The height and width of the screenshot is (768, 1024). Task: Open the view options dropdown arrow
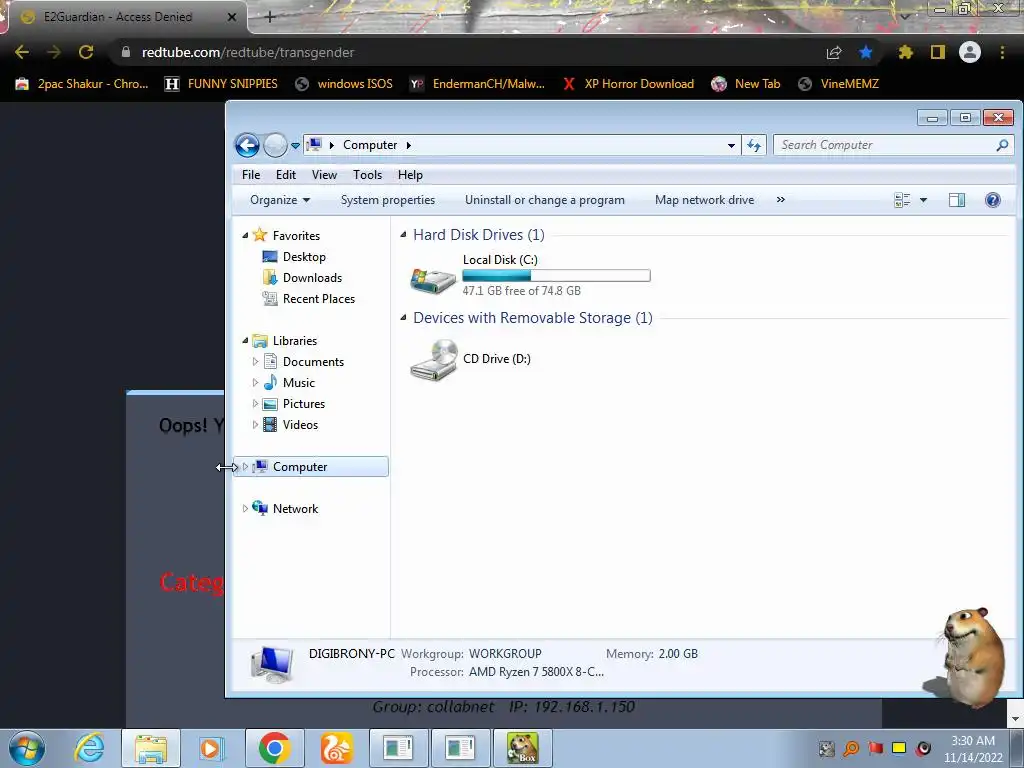[923, 200]
